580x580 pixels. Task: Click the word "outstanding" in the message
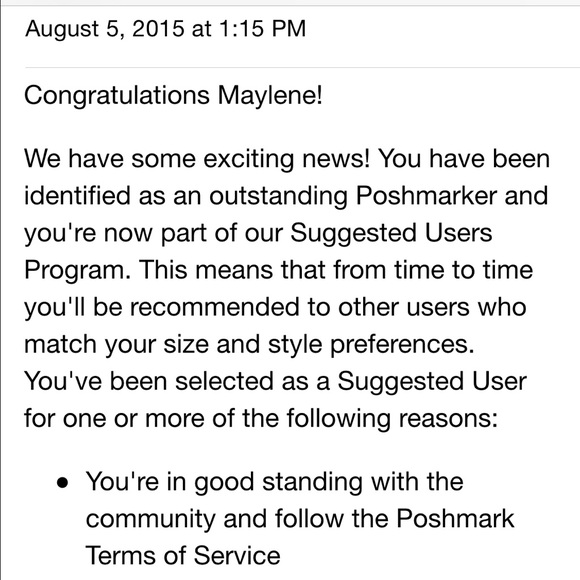click(x=278, y=197)
